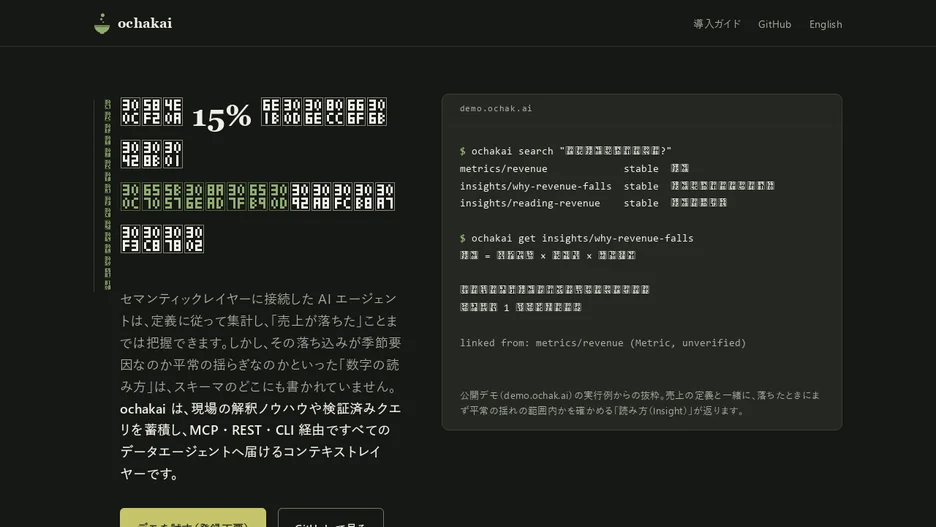The width and height of the screenshot is (936, 527).
Task: Click the insights/why-revenue-falls result row
Action: (617, 186)
